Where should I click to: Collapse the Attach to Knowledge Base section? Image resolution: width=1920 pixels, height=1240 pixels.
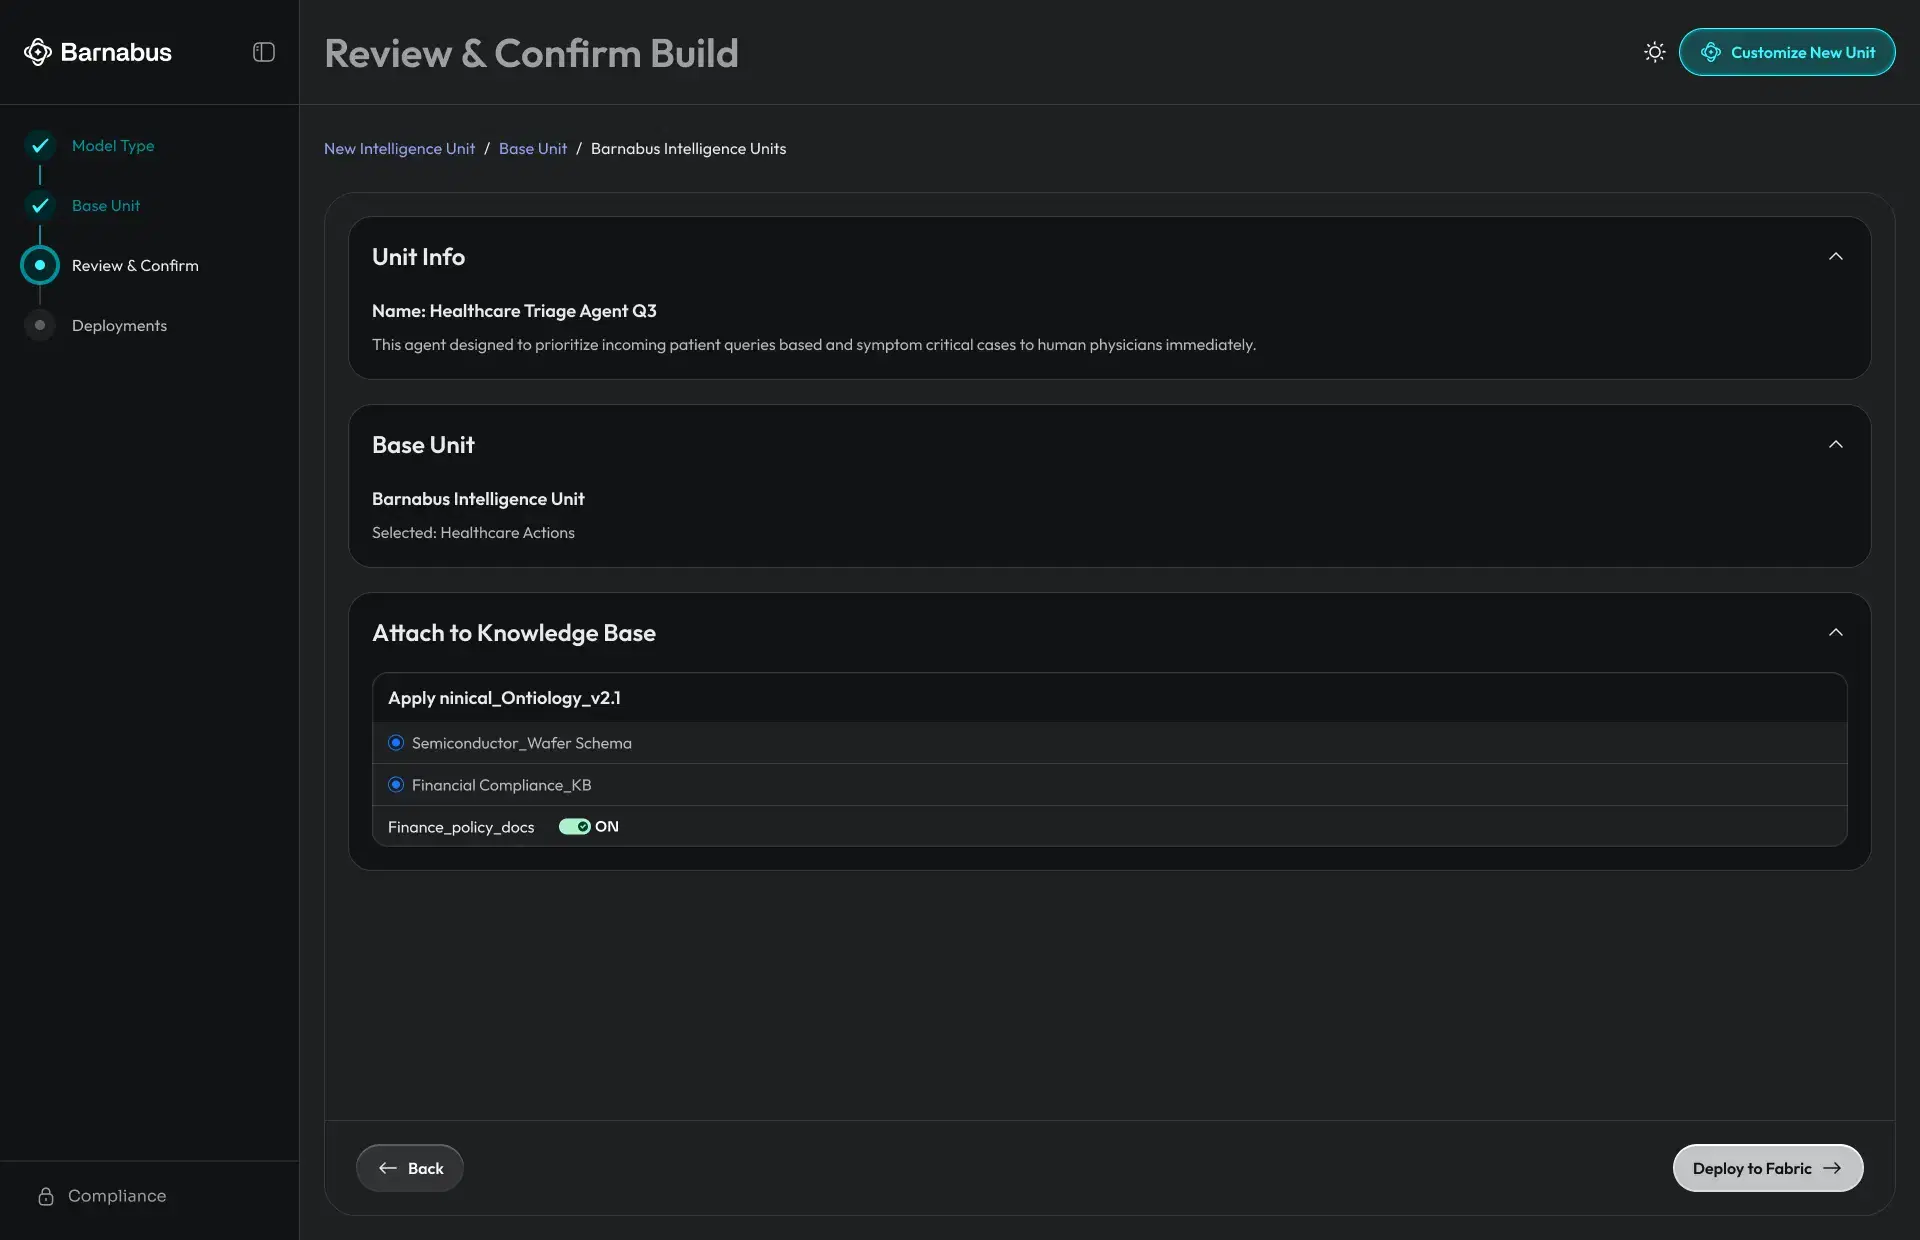point(1836,632)
